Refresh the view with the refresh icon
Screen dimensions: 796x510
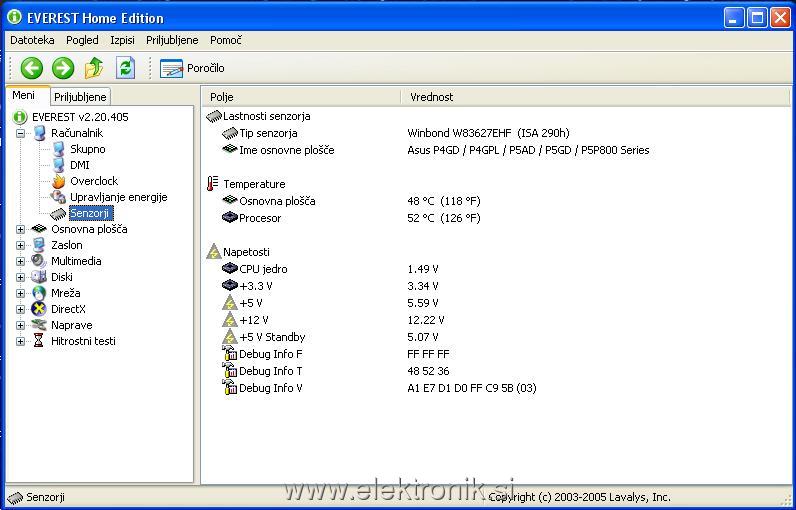(125, 68)
